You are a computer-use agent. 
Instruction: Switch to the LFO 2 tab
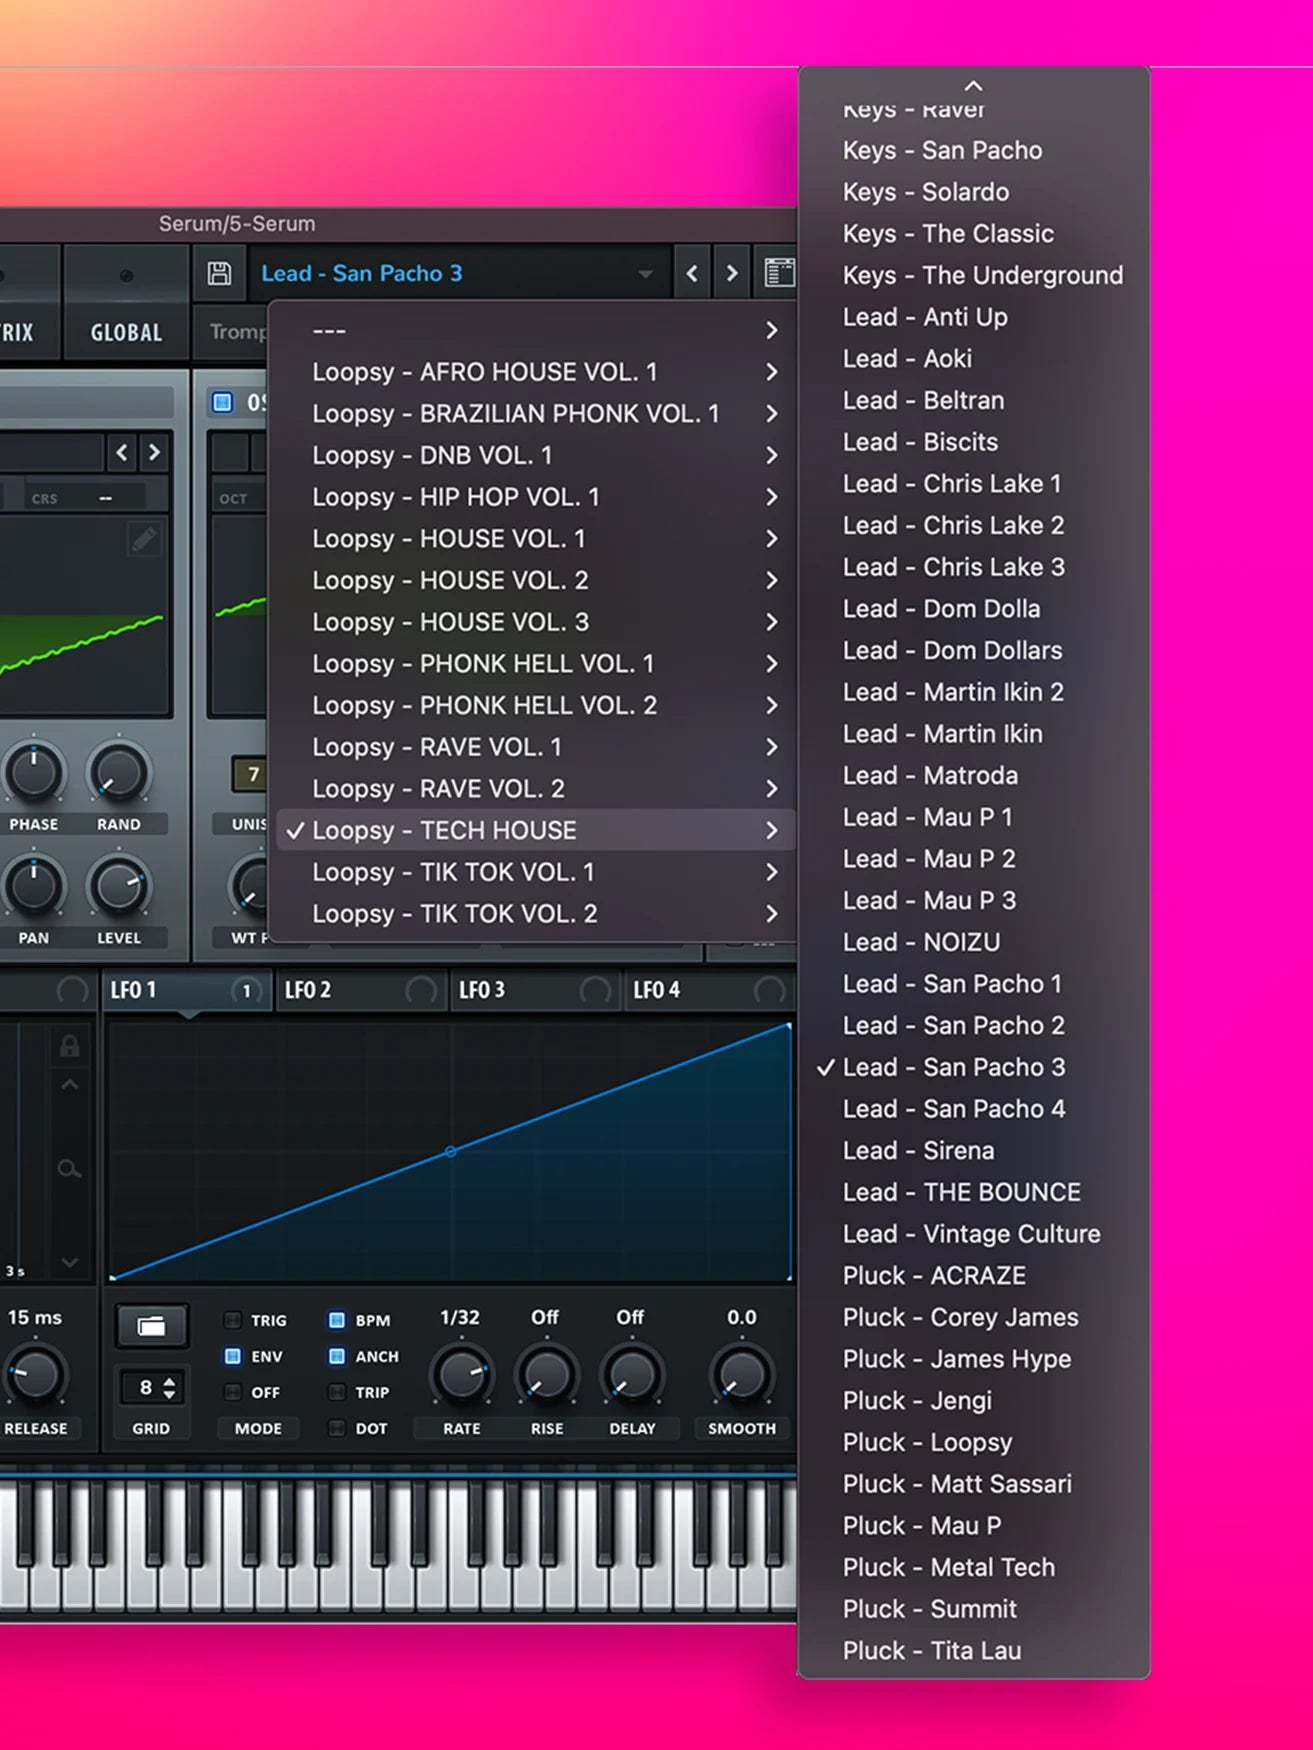[360, 990]
